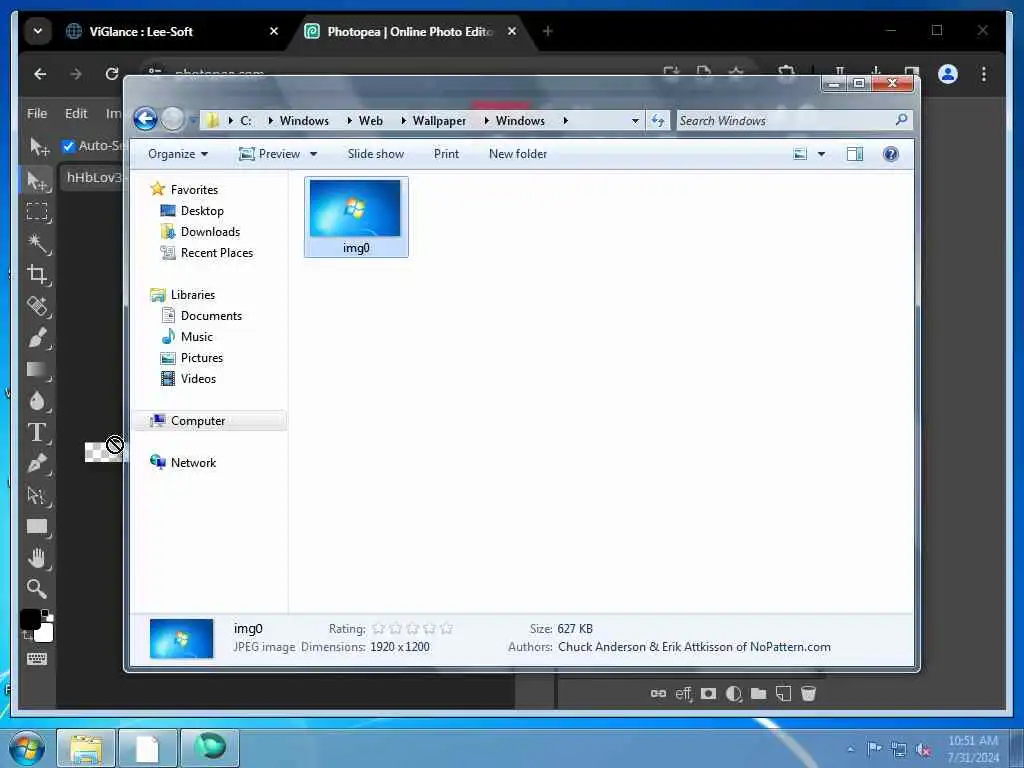Screen dimensions: 1024x768
Task: Click the Slide show button
Action: pos(376,154)
